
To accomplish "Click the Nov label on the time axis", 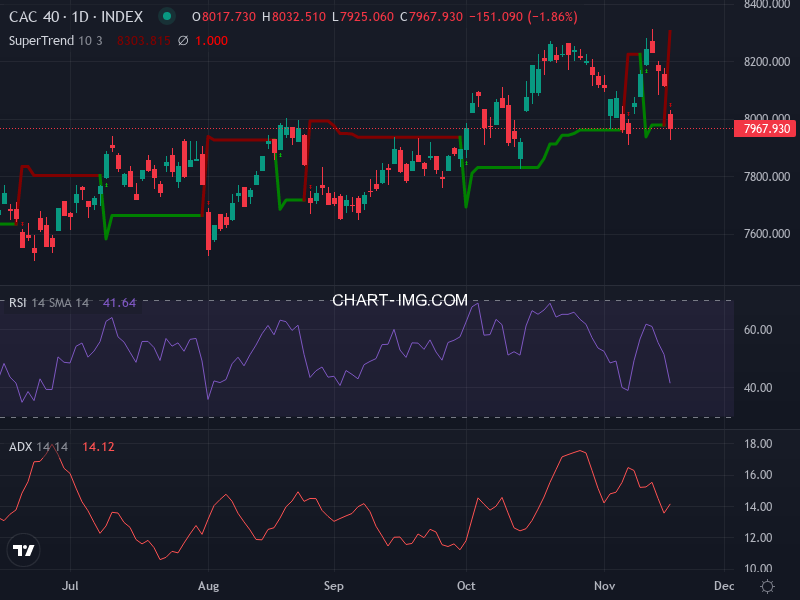I will point(604,586).
